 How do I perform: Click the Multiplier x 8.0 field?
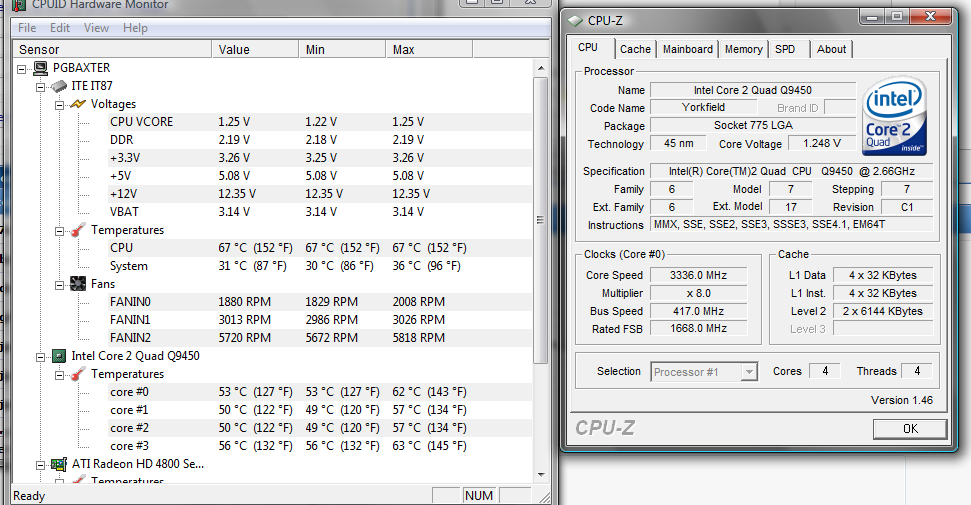coord(699,293)
